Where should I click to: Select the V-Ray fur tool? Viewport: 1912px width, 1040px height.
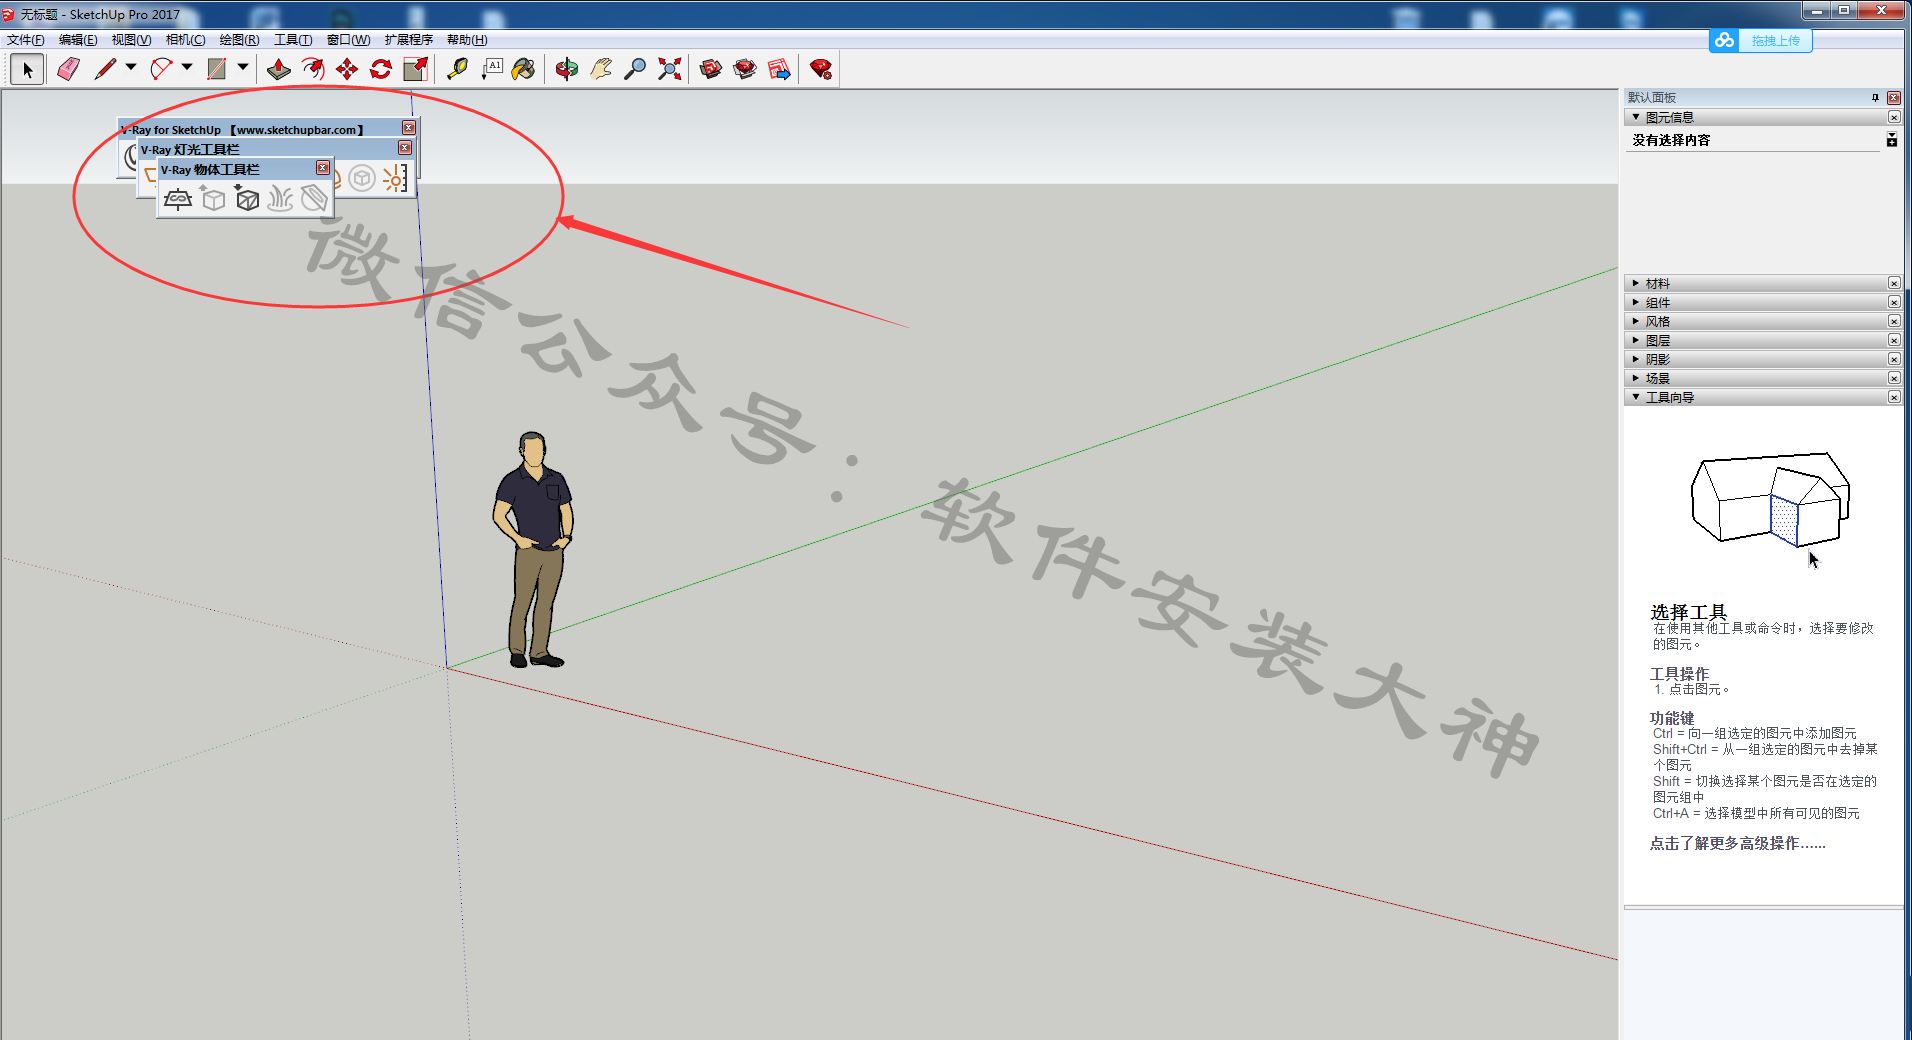pyautogui.click(x=281, y=199)
